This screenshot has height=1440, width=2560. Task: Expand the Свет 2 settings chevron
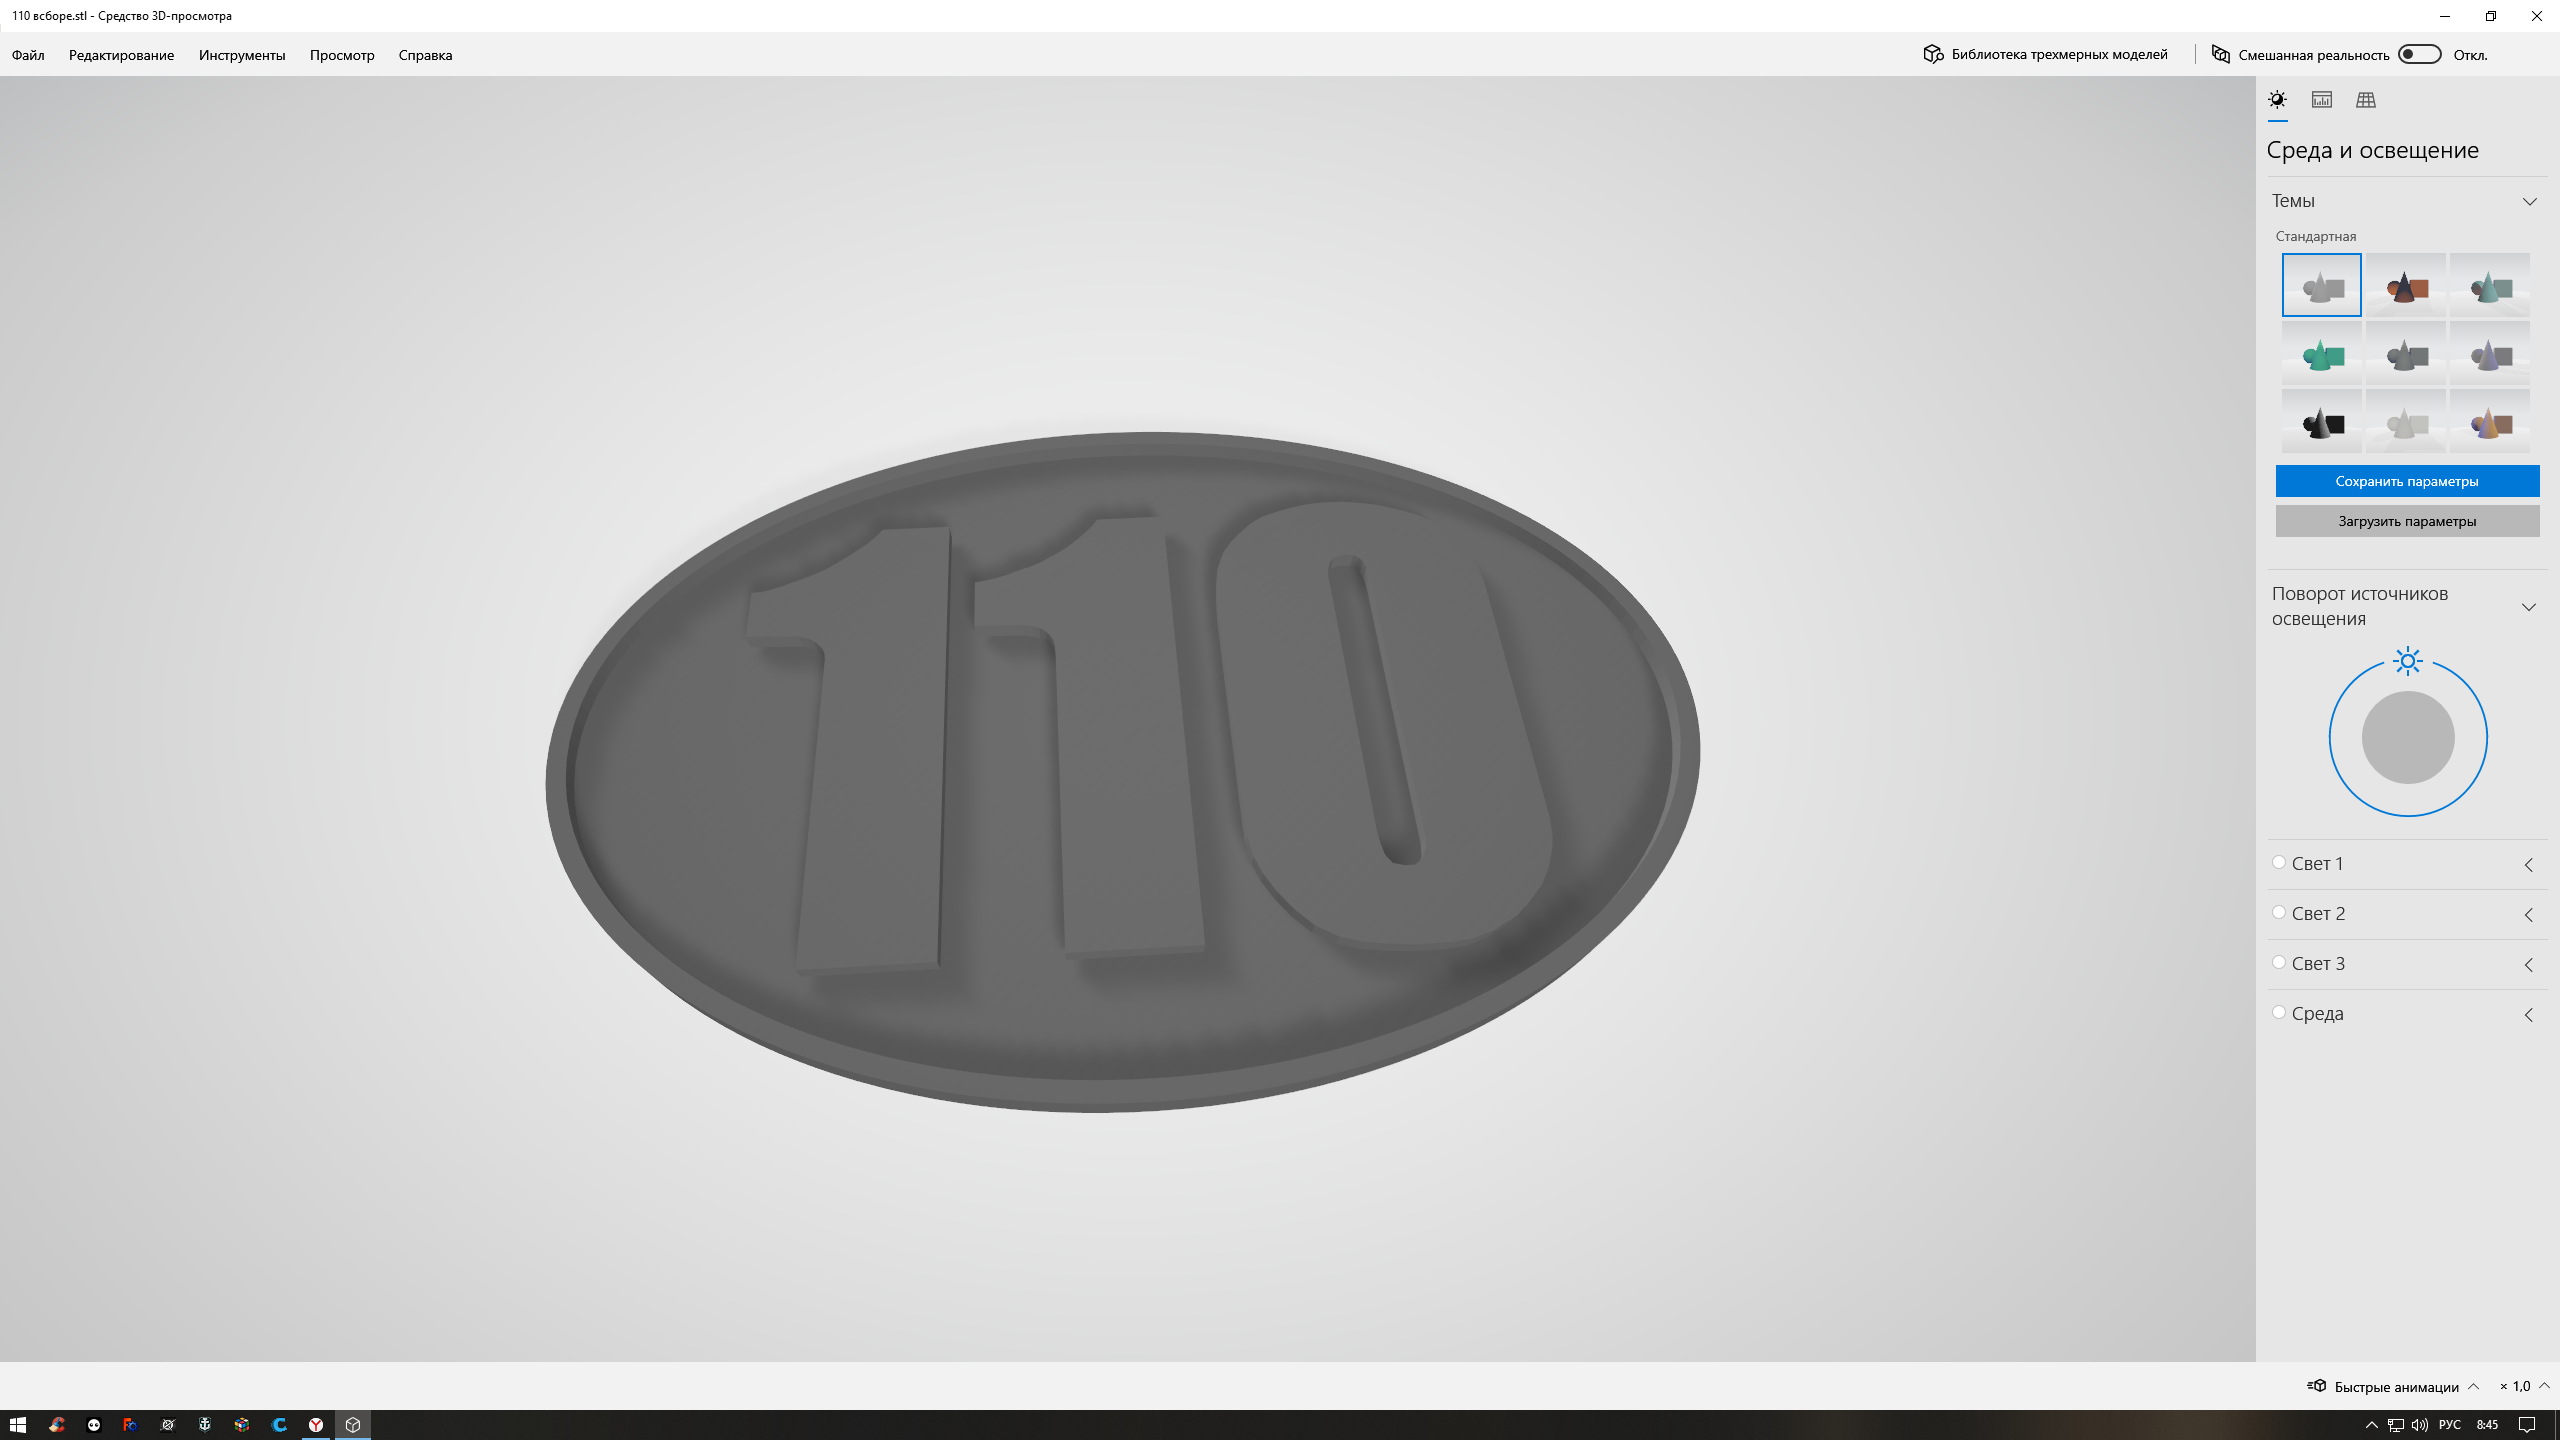[x=2529, y=915]
